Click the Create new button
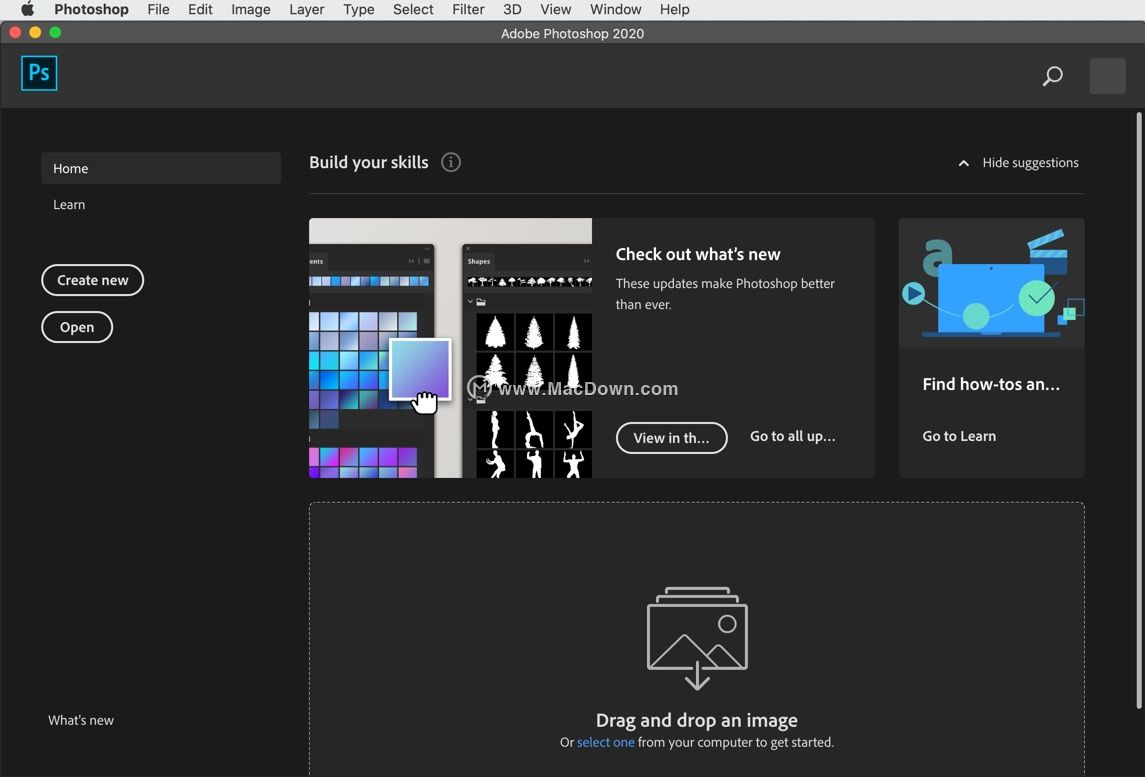 (x=93, y=280)
